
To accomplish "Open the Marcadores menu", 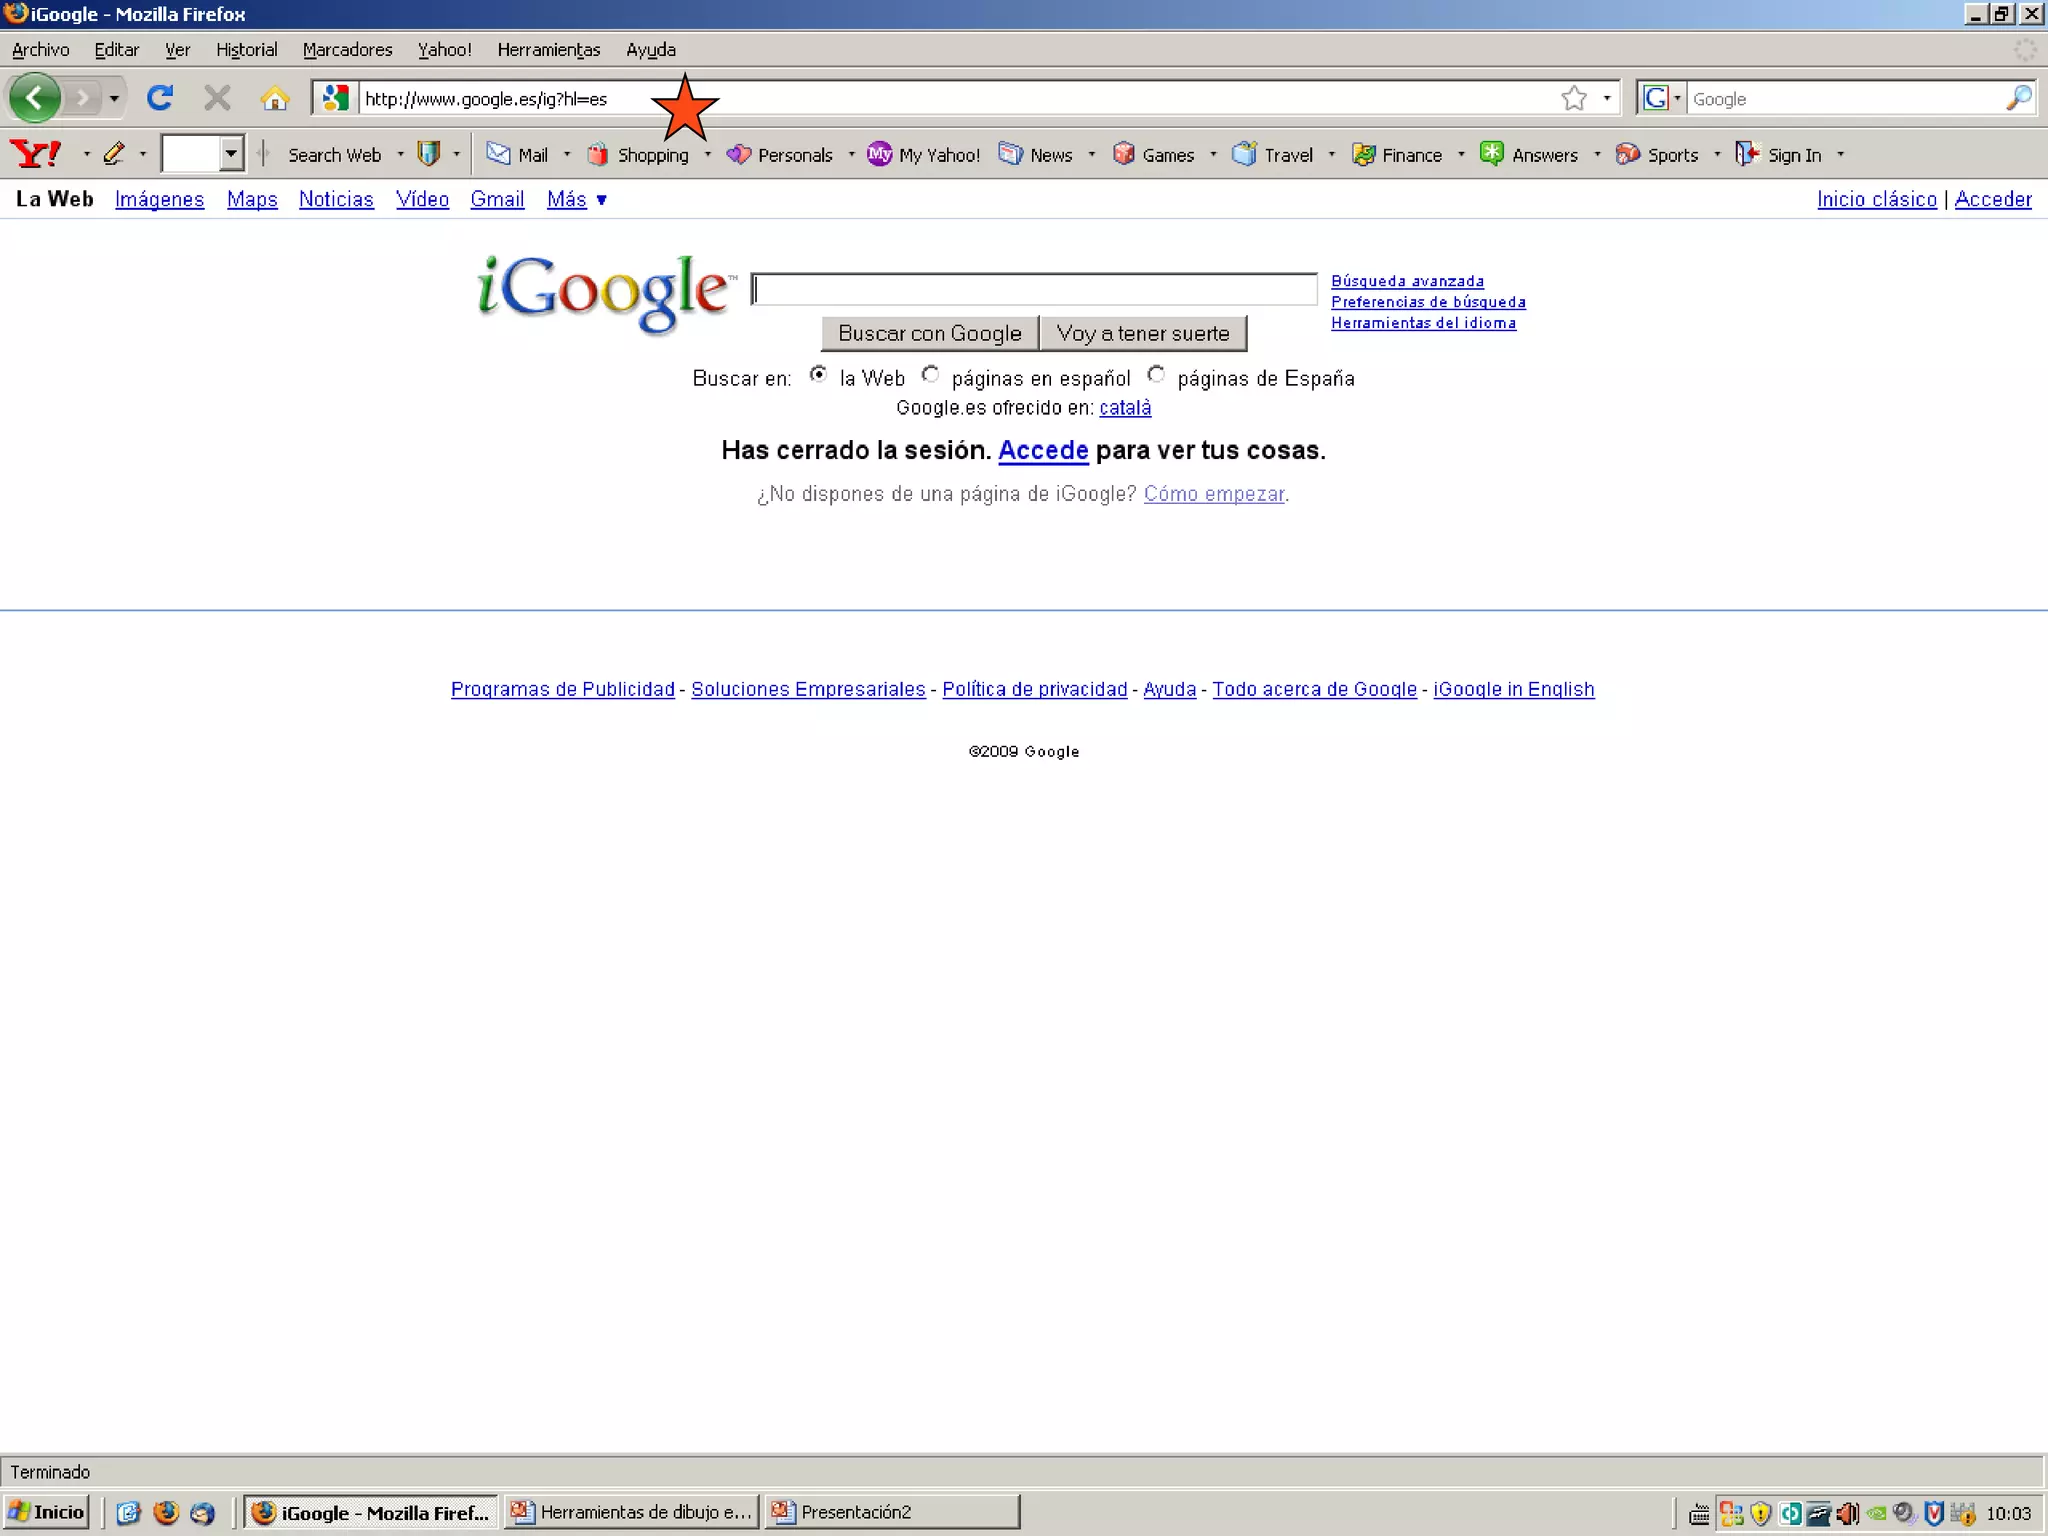I will click(x=347, y=49).
